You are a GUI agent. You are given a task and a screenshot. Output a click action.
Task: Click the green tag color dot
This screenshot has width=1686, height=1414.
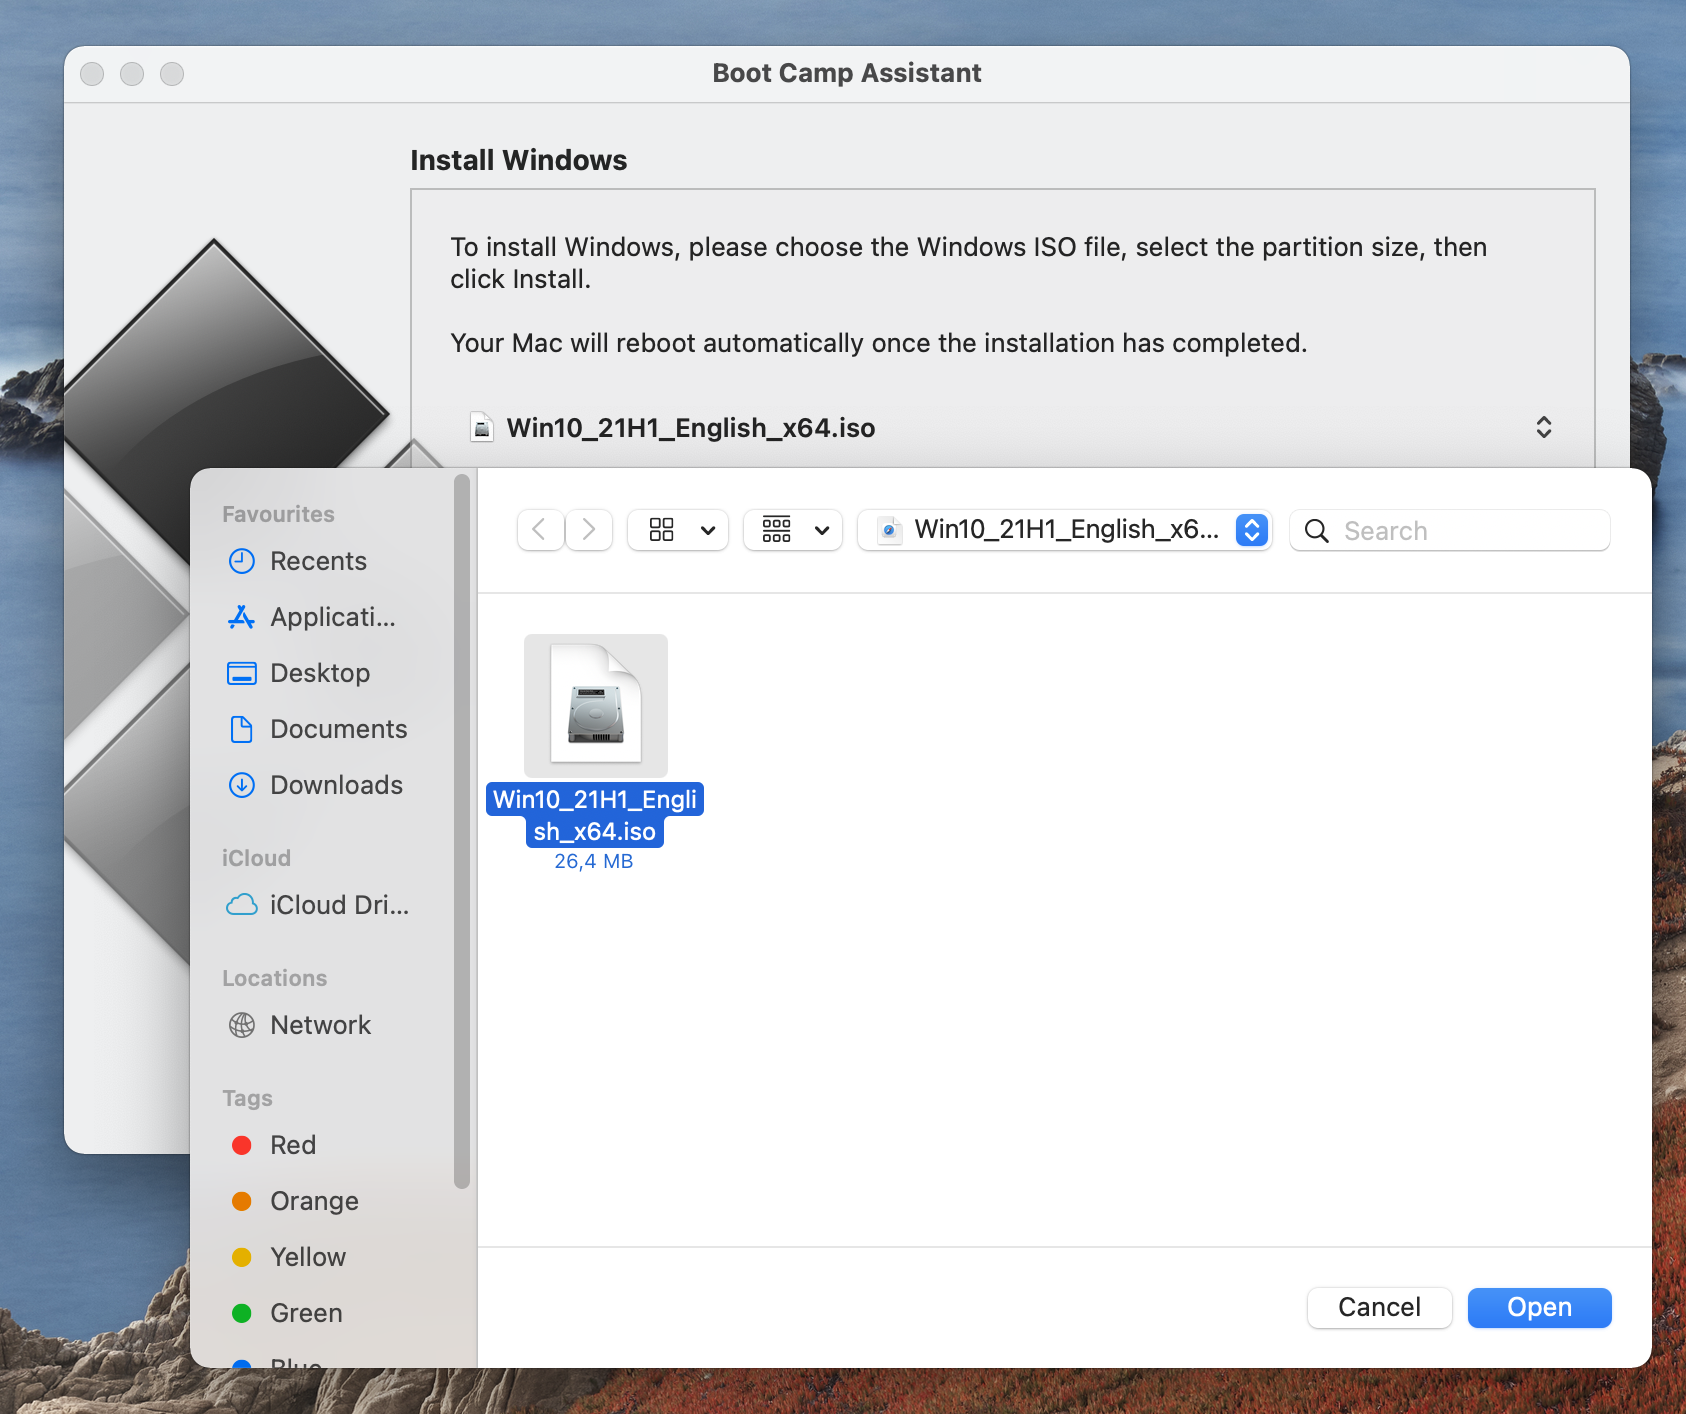click(242, 1313)
